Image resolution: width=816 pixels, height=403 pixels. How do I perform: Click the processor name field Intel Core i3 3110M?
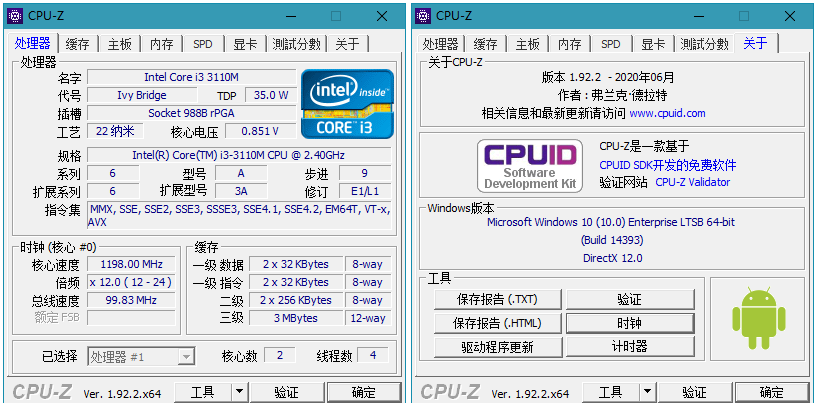pos(192,77)
